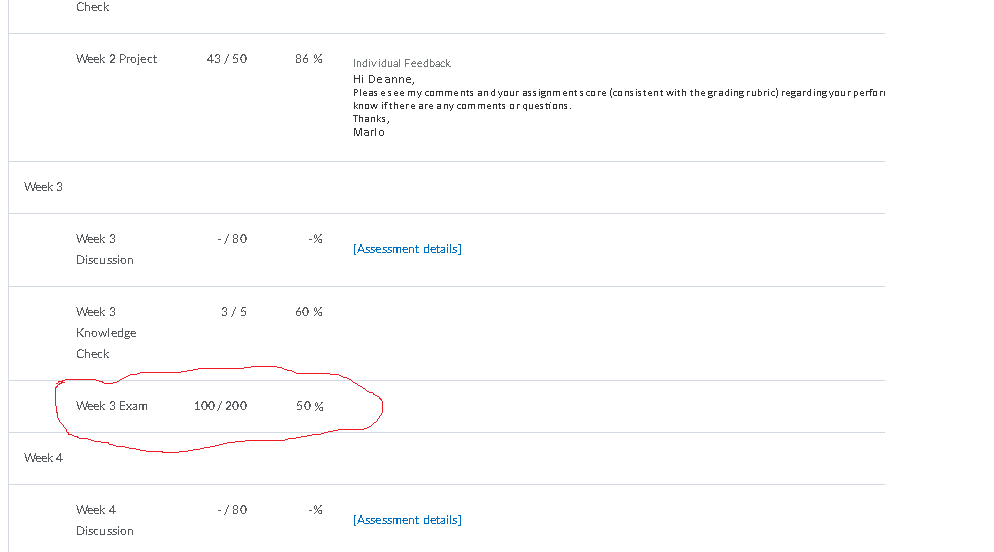
Task: Click the 86 % grade for Week 2 Project
Action: [x=309, y=59]
